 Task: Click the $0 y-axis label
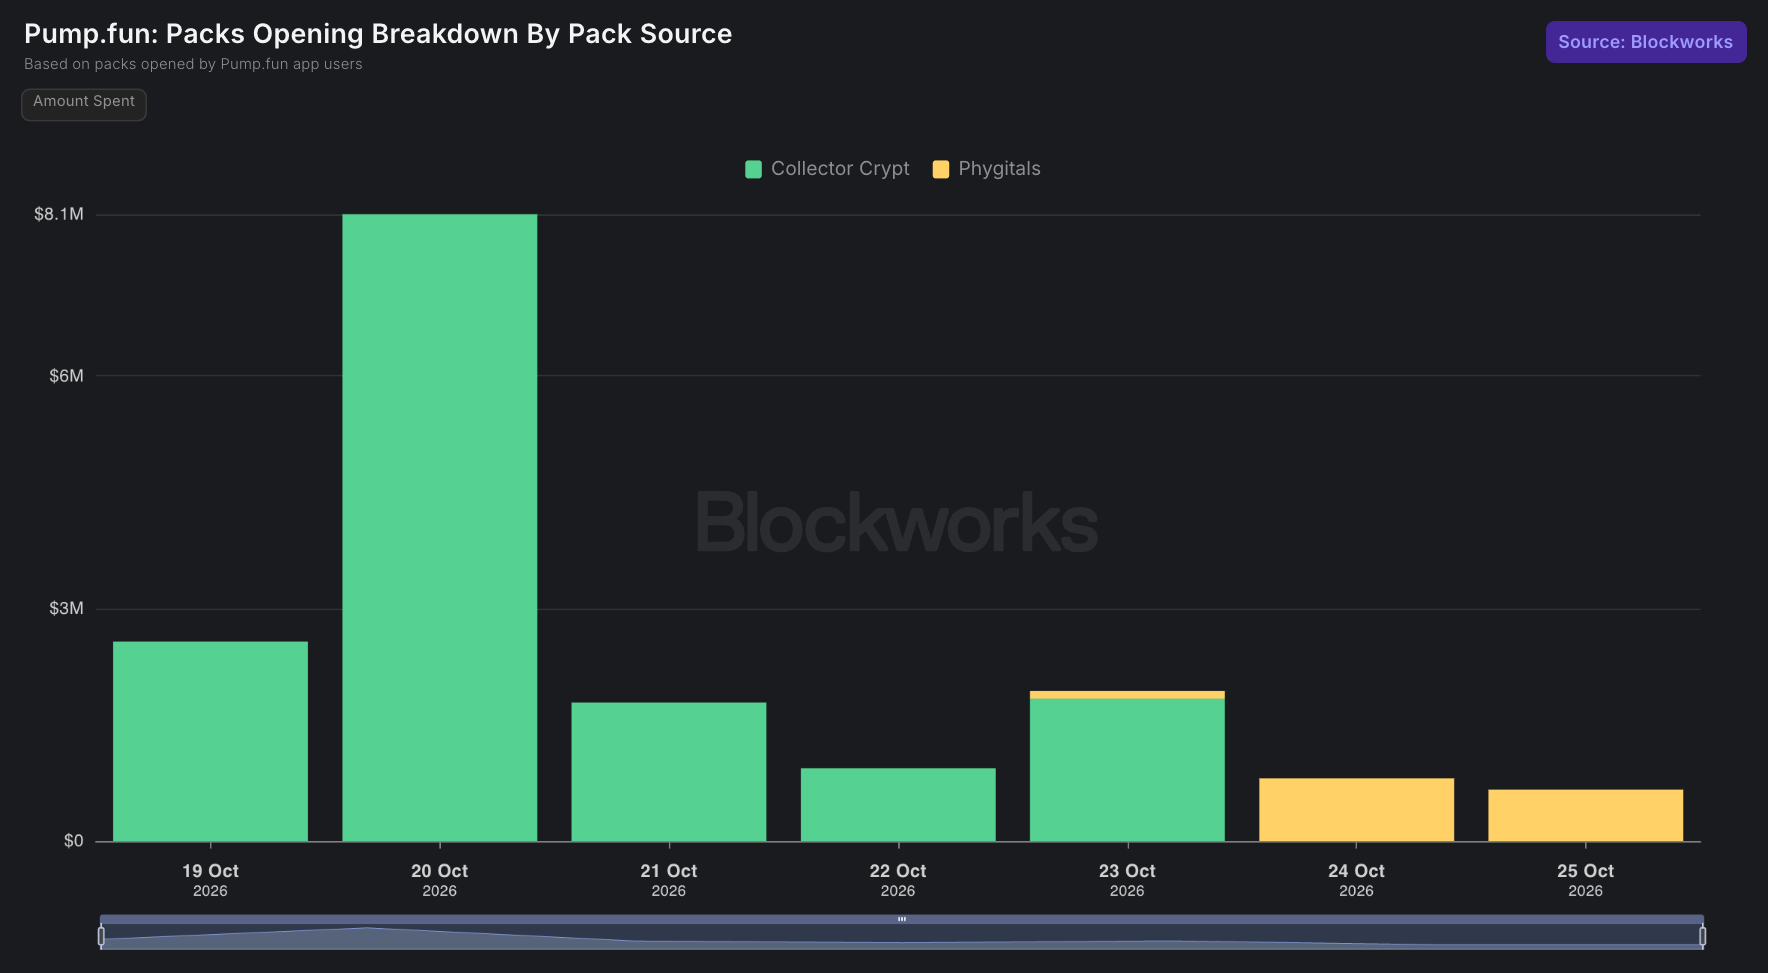(x=73, y=841)
